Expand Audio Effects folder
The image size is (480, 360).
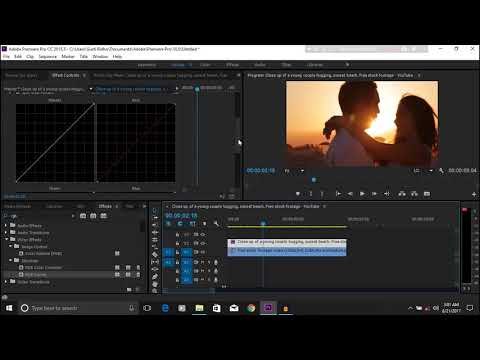click(x=6, y=226)
